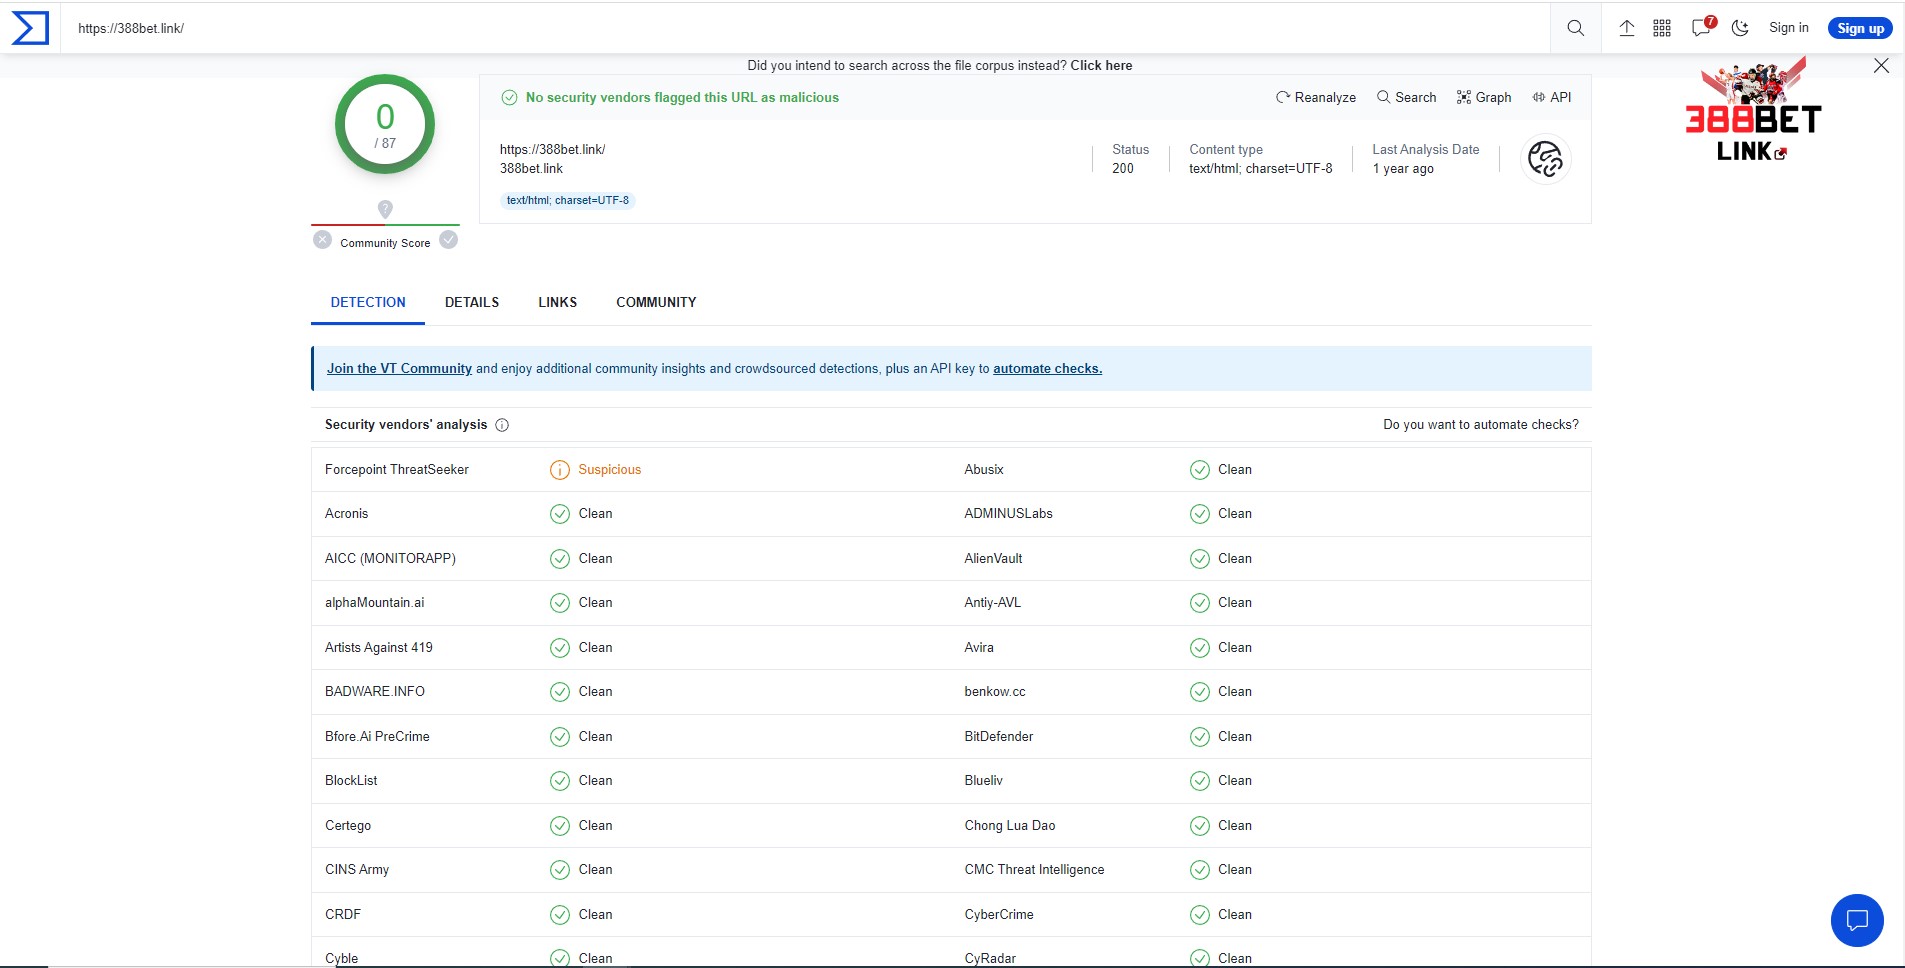Click the Clean check icon for CyberCrime

coord(1200,915)
